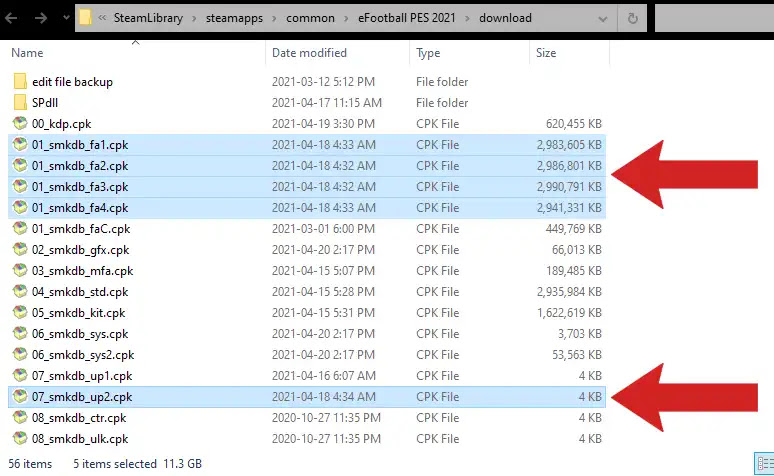Navigate to SteamLibrary in the breadcrumb

pyautogui.click(x=148, y=18)
